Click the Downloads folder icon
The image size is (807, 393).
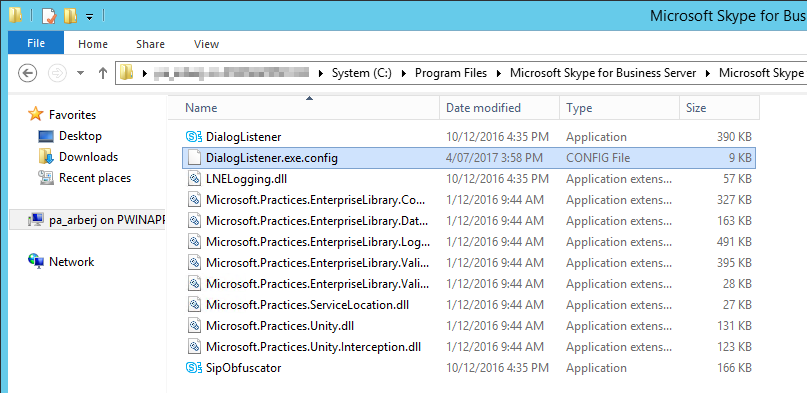[x=46, y=157]
